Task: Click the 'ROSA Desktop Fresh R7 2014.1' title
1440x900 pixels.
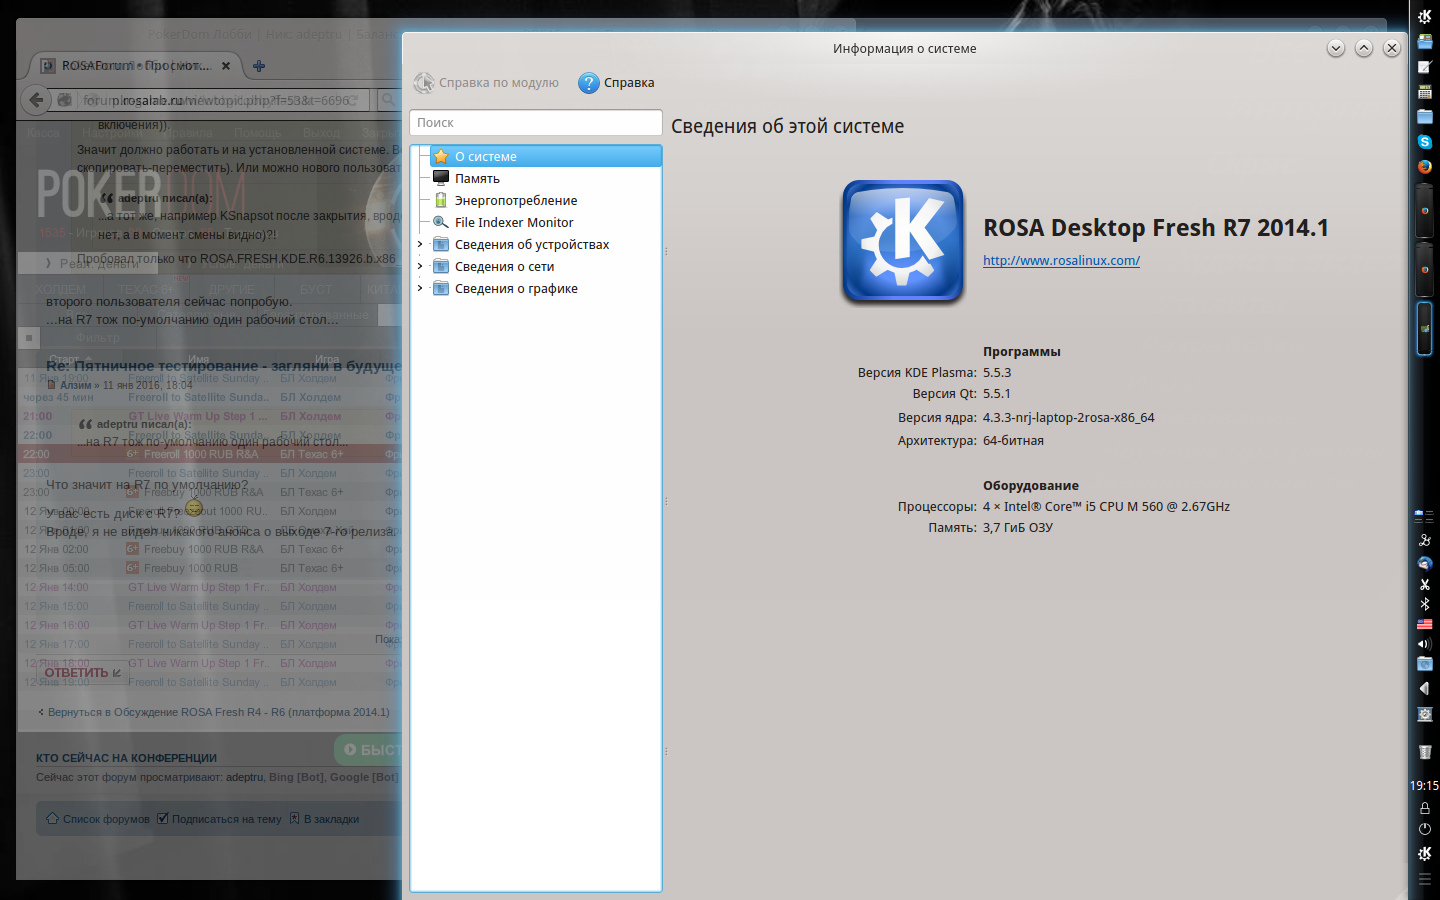Action: tap(1156, 228)
